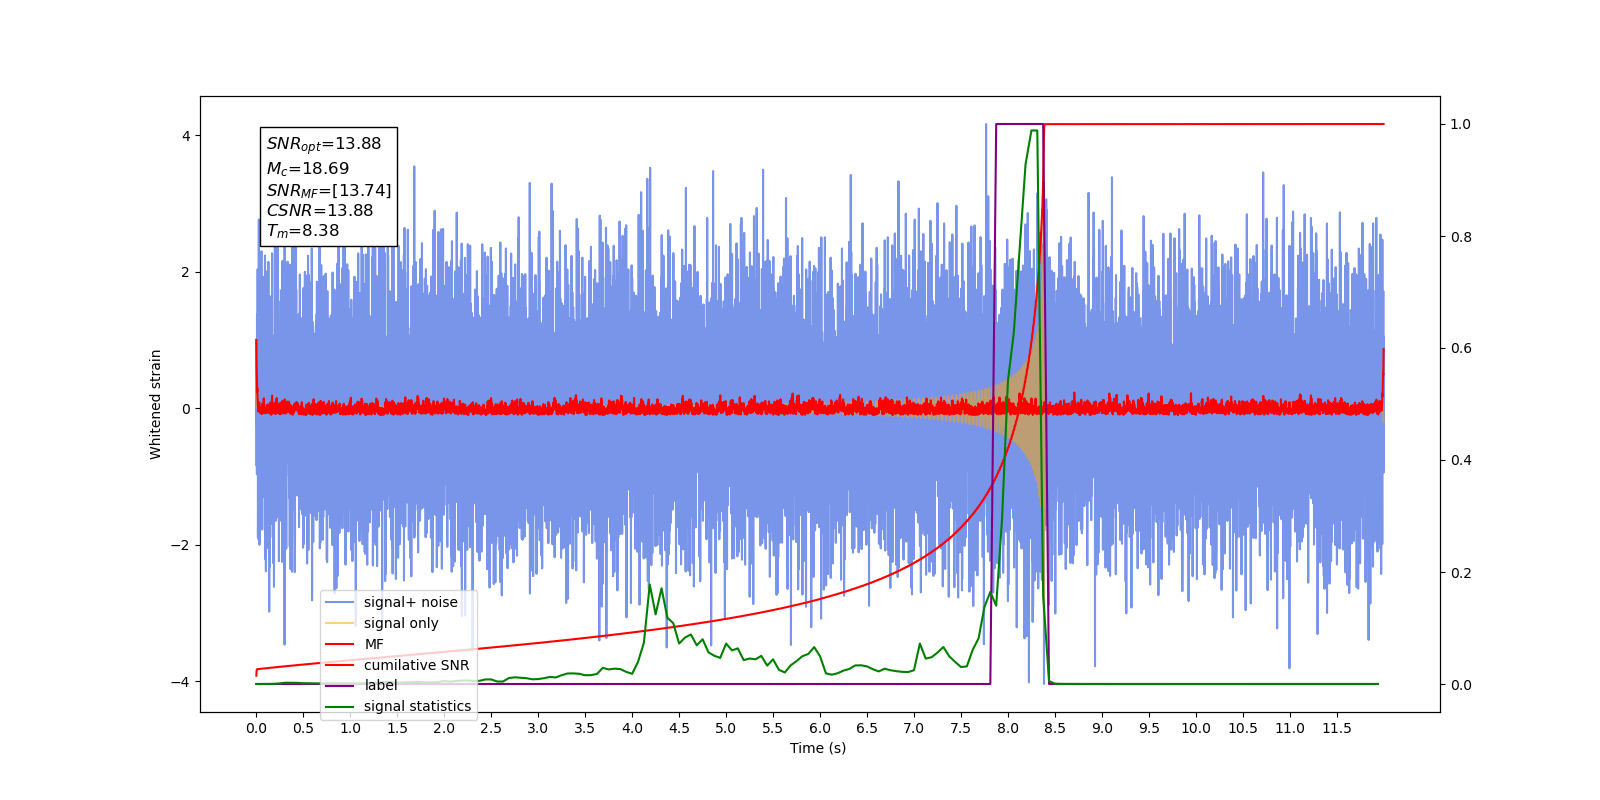This screenshot has width=1600, height=800.
Task: Click the 0.4 tick on the right axis
Action: (x=1461, y=461)
